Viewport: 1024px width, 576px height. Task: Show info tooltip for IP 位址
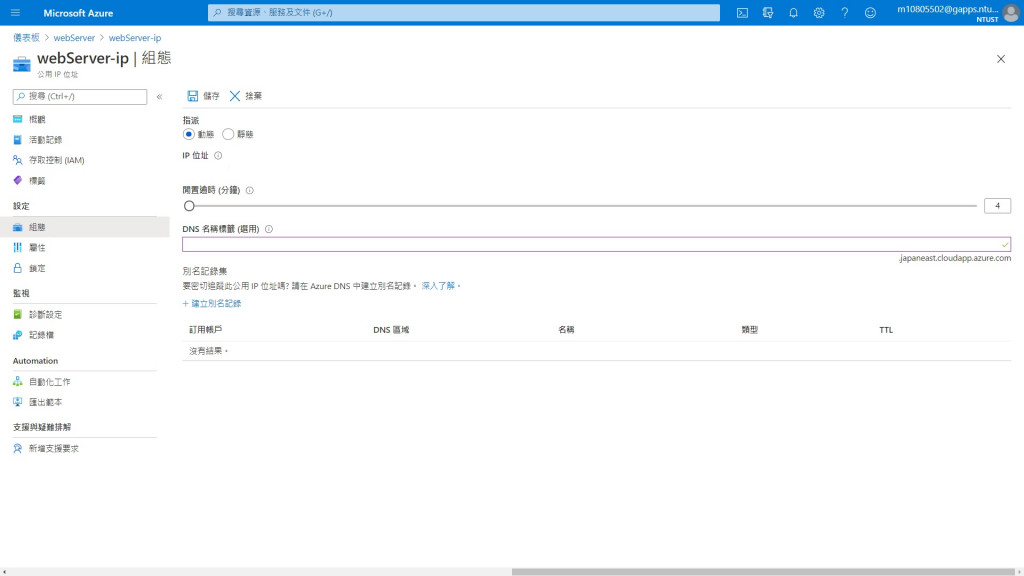click(x=218, y=155)
